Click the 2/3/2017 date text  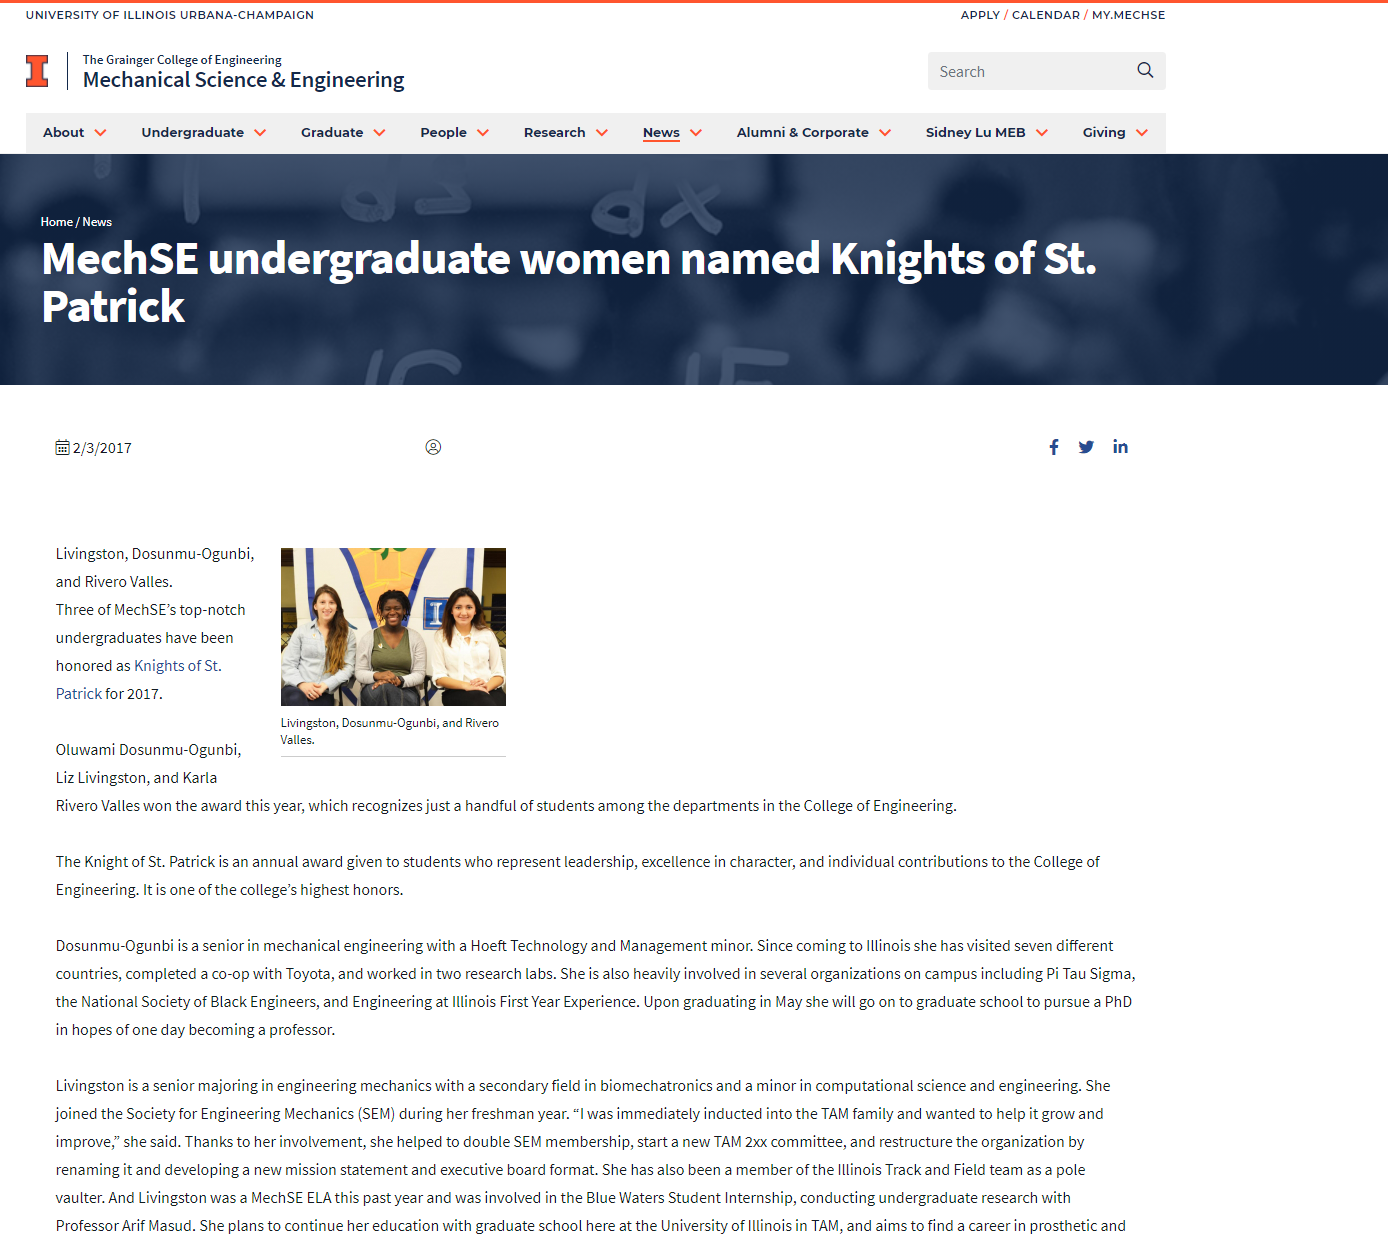click(x=102, y=448)
